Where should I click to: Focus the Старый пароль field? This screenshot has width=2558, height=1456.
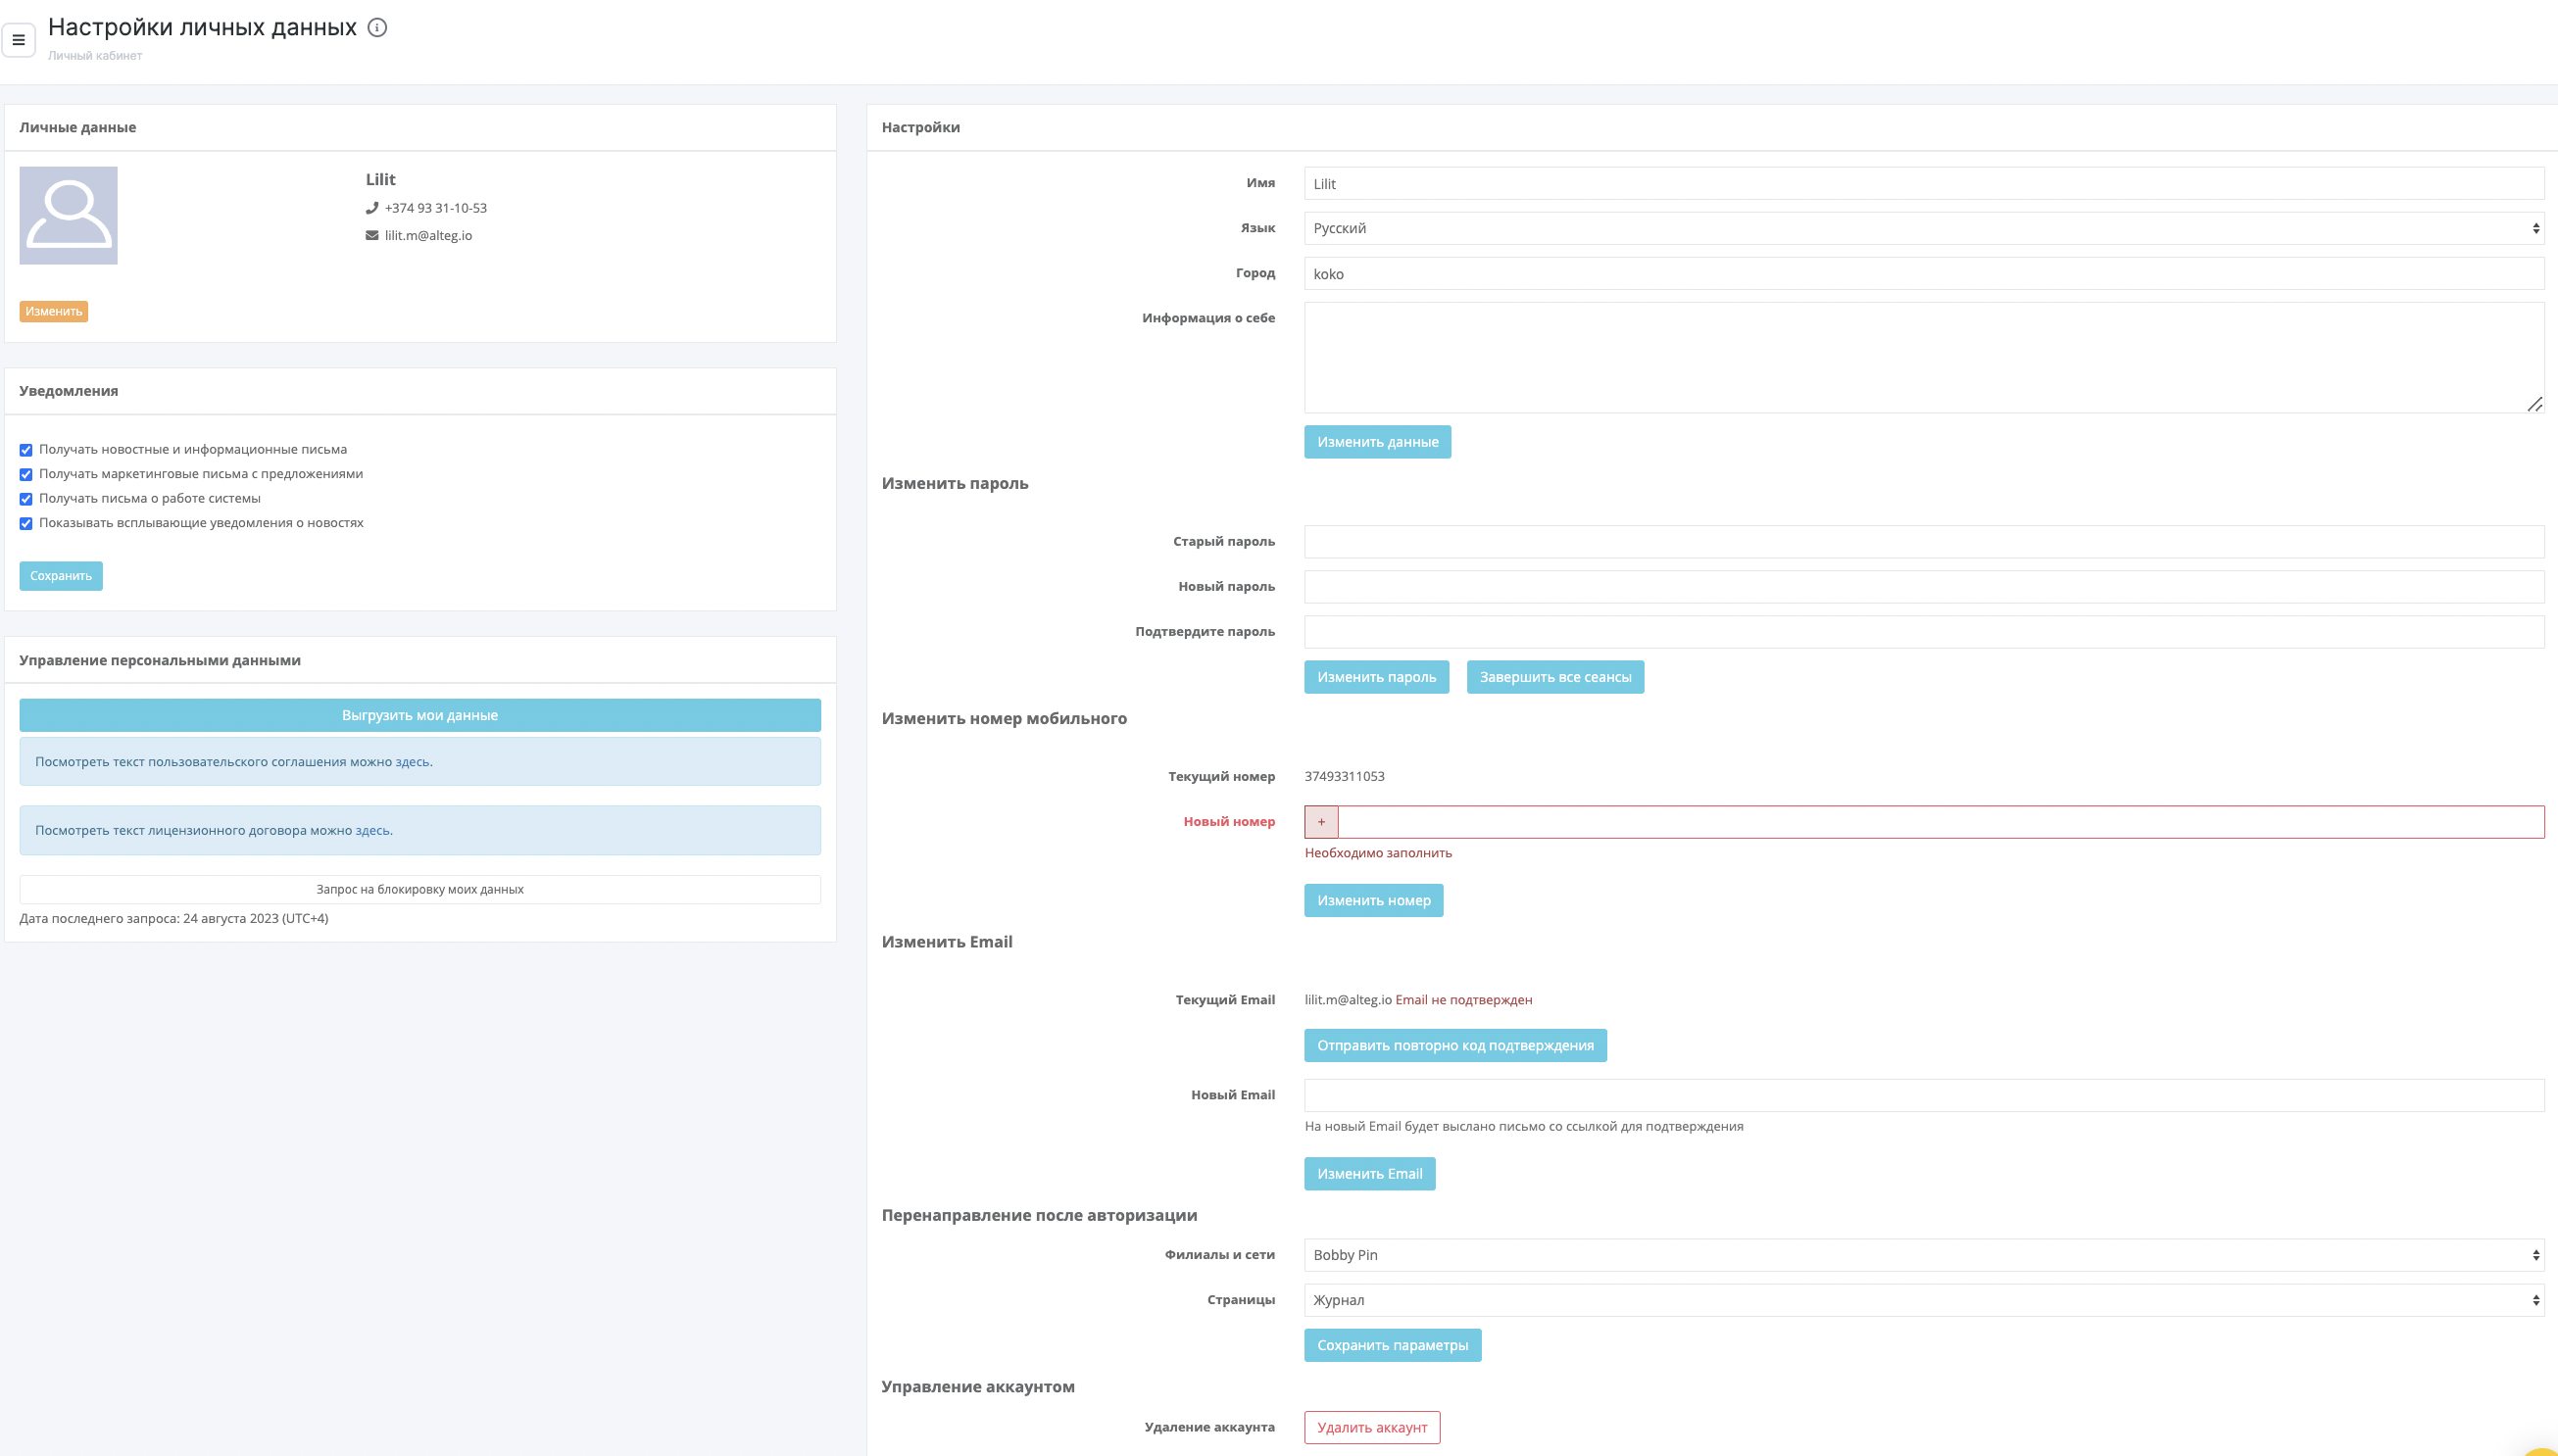click(x=1924, y=542)
